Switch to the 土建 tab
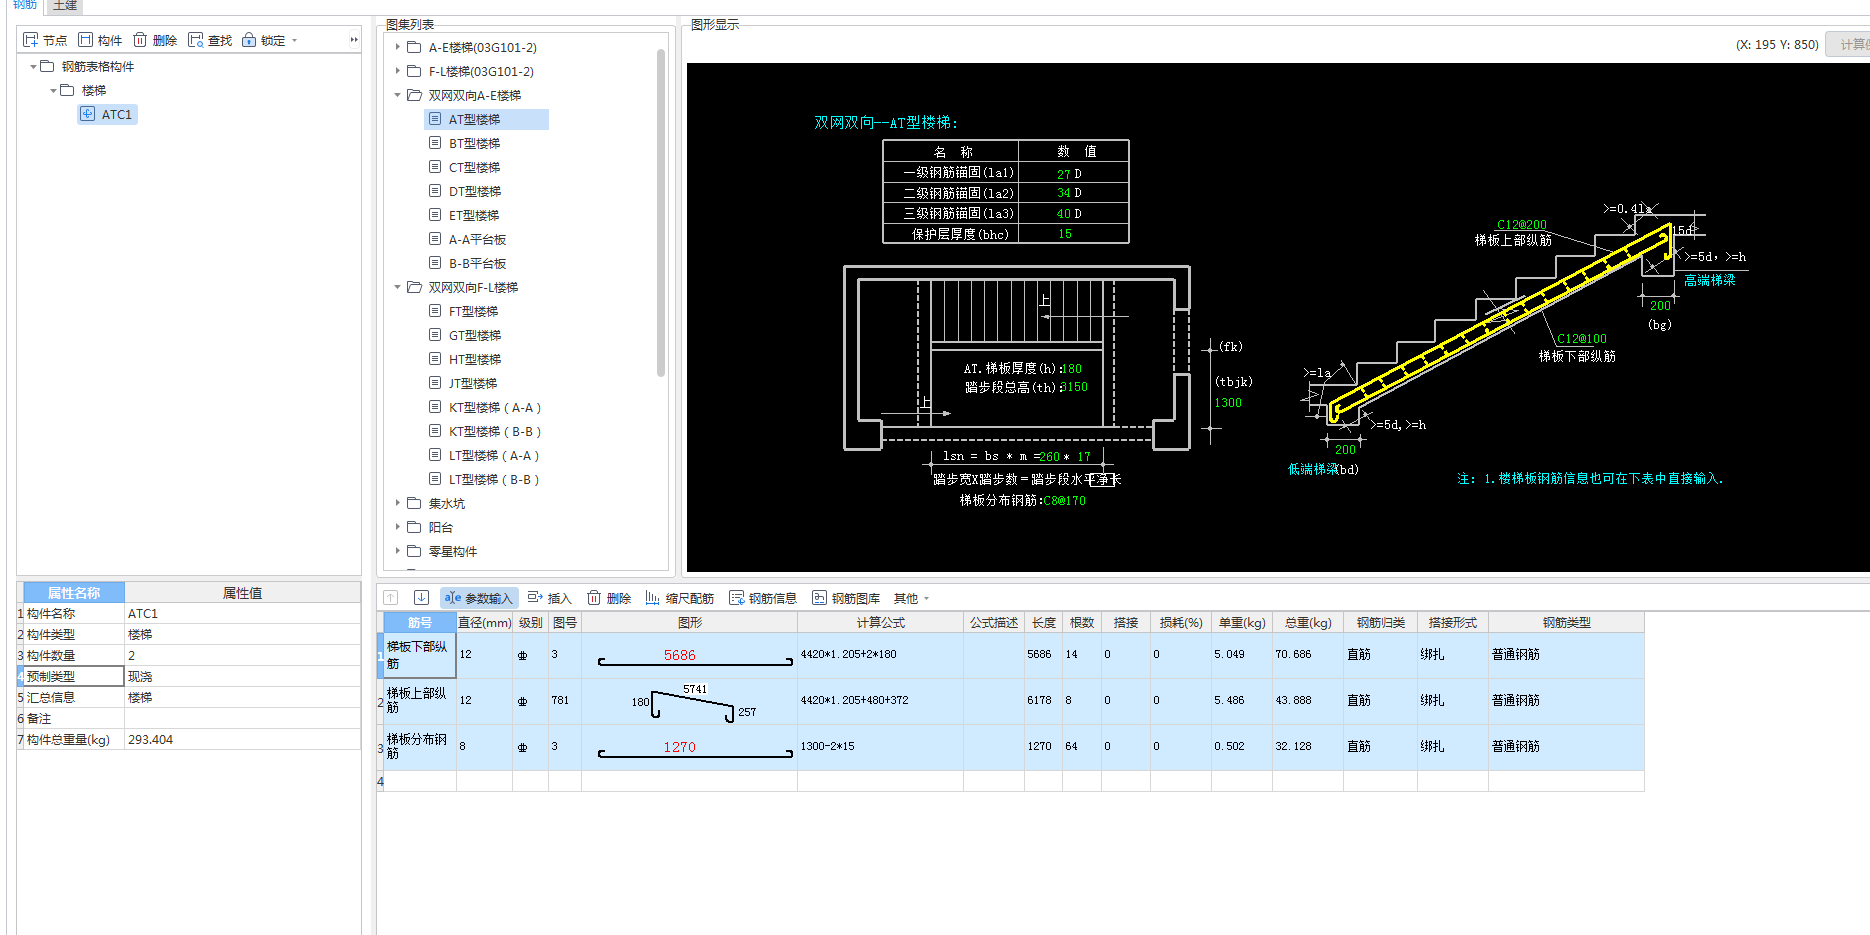1870x935 pixels. pos(65,5)
